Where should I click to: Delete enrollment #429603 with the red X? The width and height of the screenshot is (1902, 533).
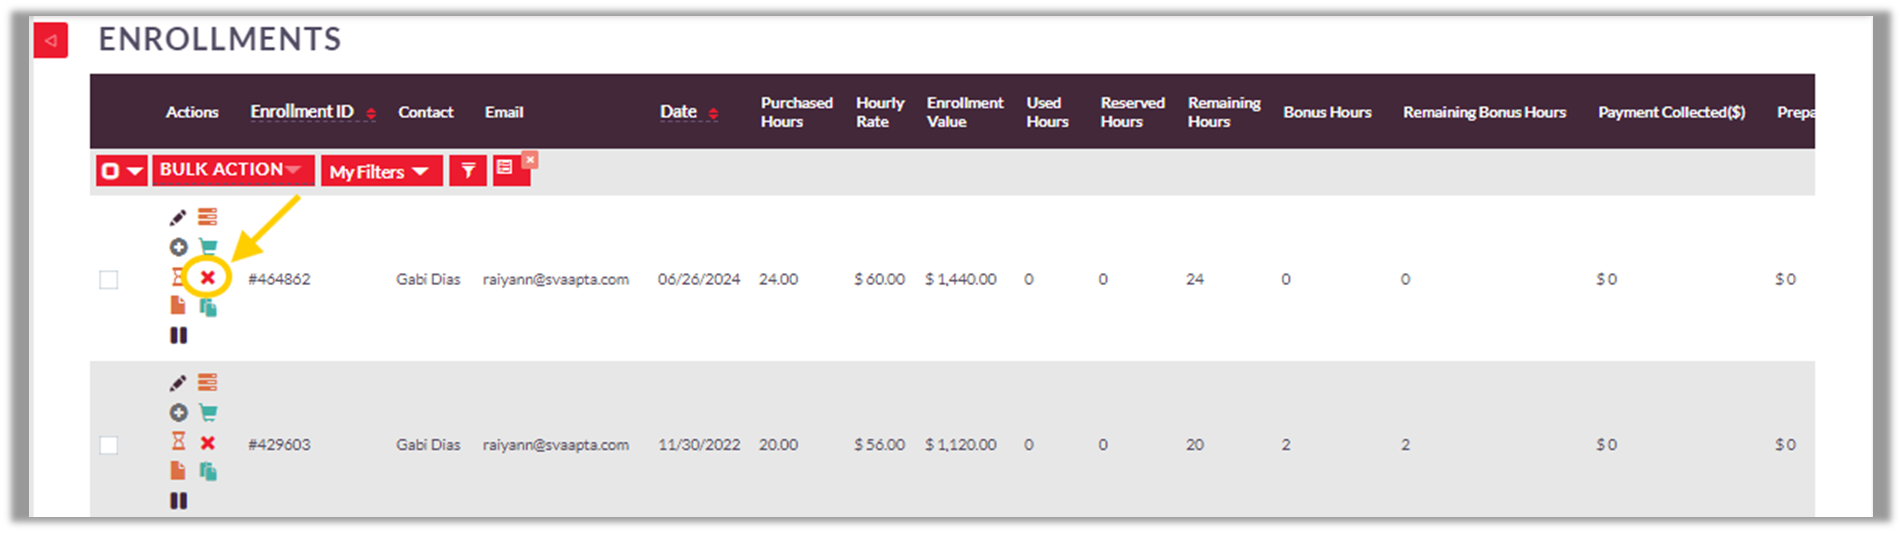click(x=207, y=443)
